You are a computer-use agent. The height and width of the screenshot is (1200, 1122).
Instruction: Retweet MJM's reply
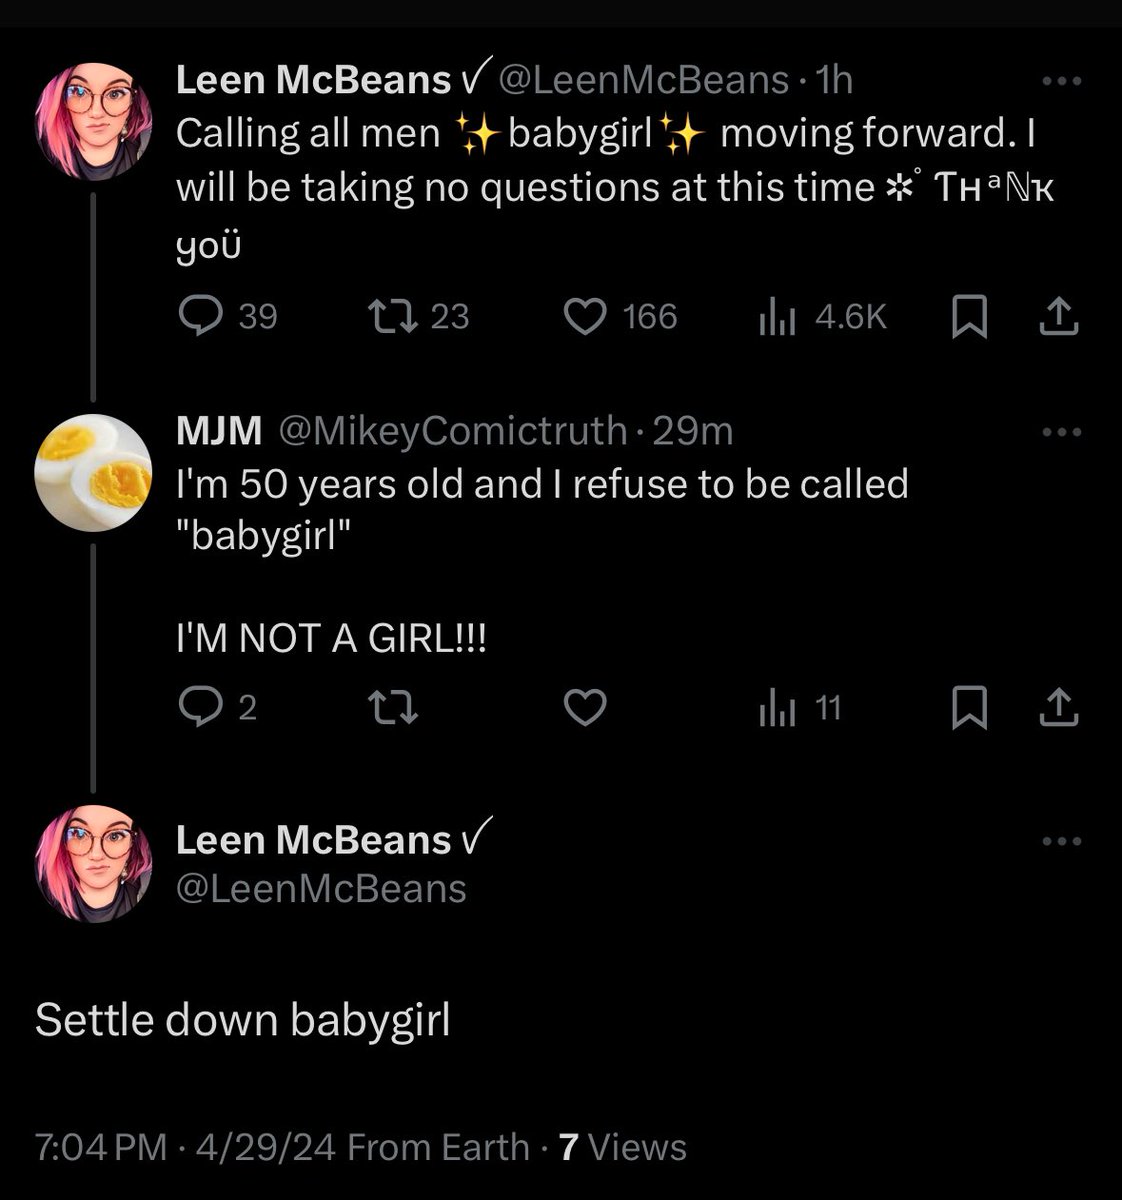point(393,708)
